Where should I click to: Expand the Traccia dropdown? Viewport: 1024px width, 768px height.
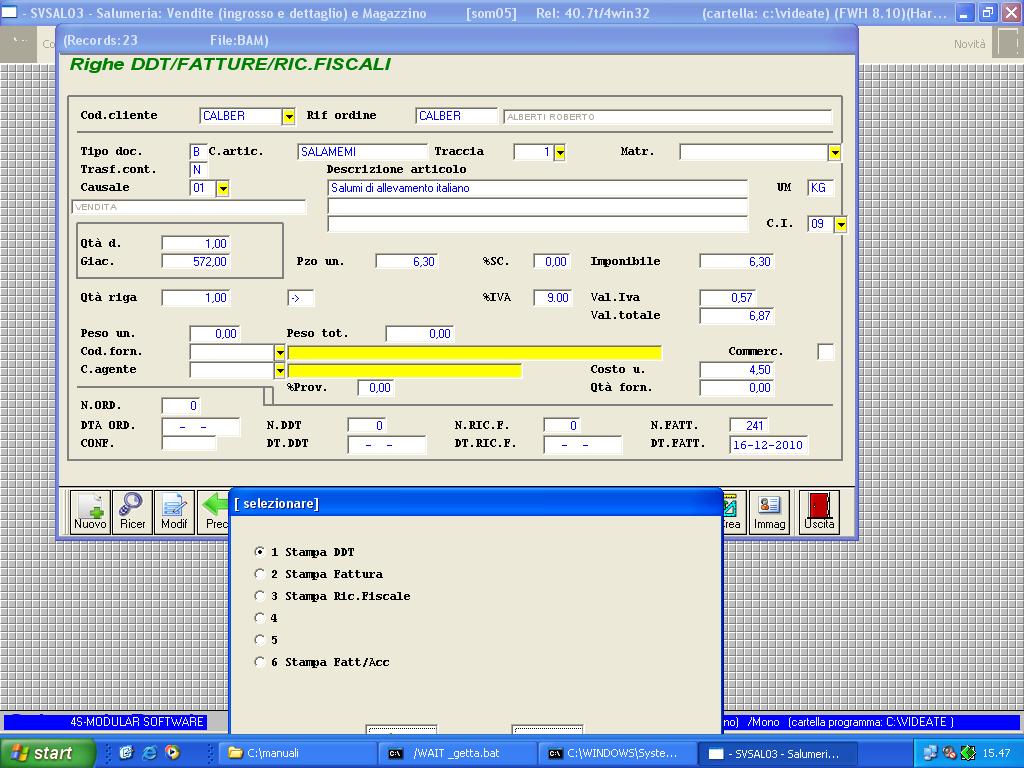[x=560, y=152]
